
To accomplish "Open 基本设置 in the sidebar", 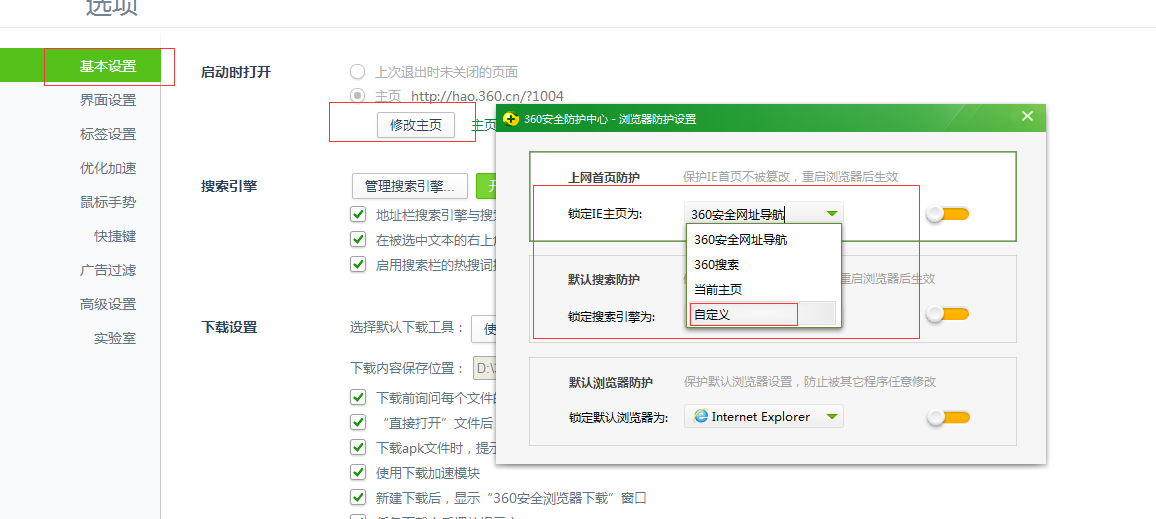I will (108, 66).
